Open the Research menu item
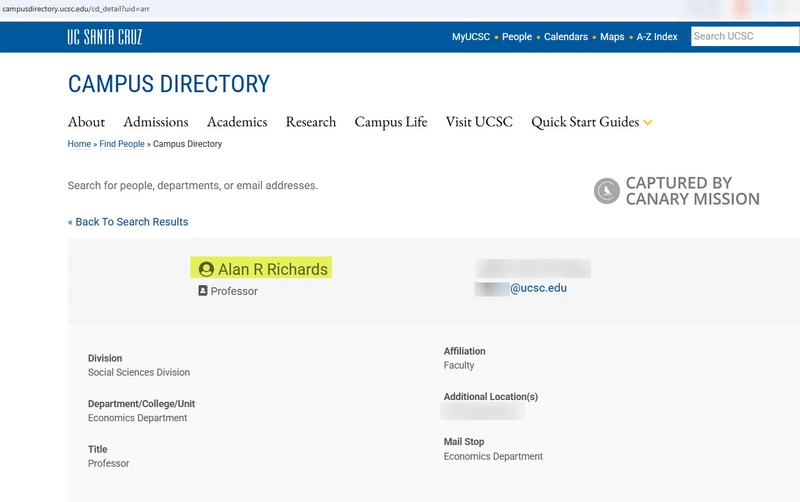The height and width of the screenshot is (502, 800). [x=311, y=122]
